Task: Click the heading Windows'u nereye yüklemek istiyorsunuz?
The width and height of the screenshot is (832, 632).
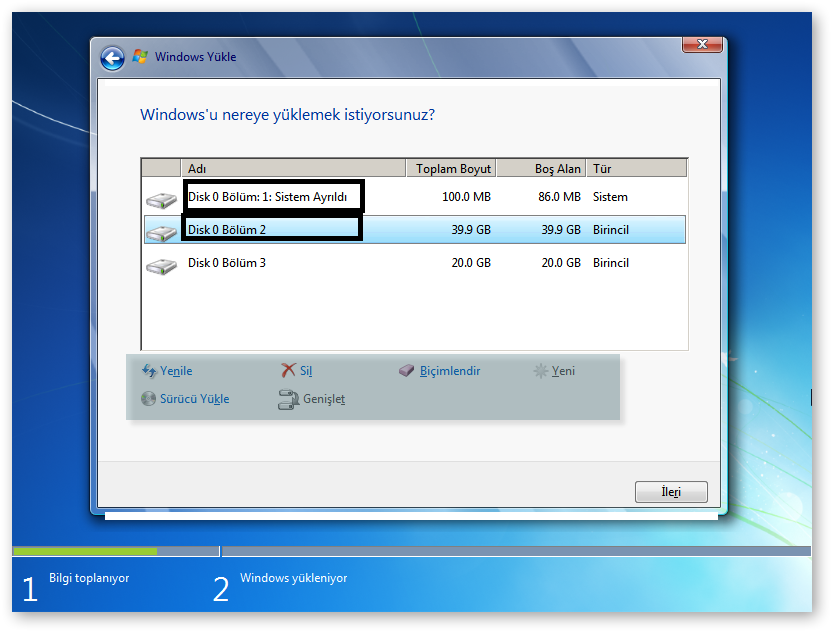Action: (288, 115)
